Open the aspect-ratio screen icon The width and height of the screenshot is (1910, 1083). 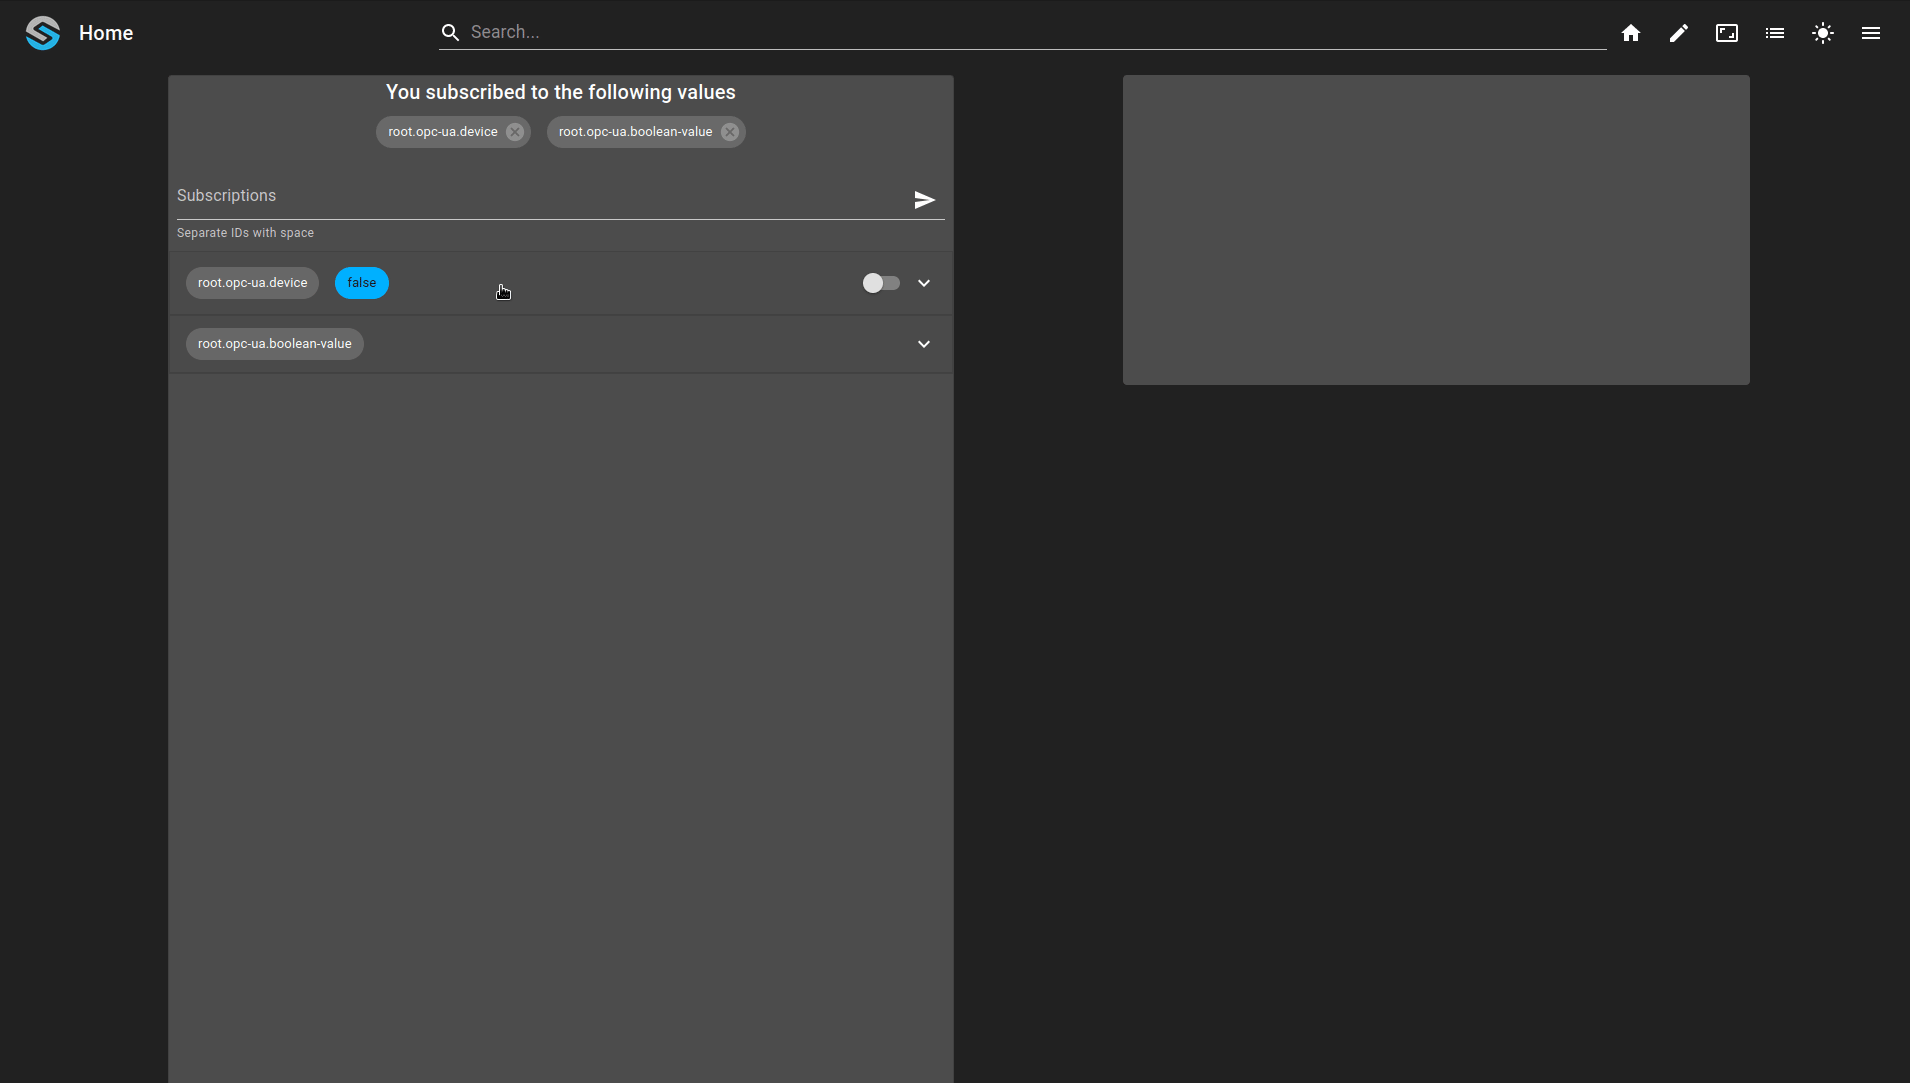click(1727, 33)
